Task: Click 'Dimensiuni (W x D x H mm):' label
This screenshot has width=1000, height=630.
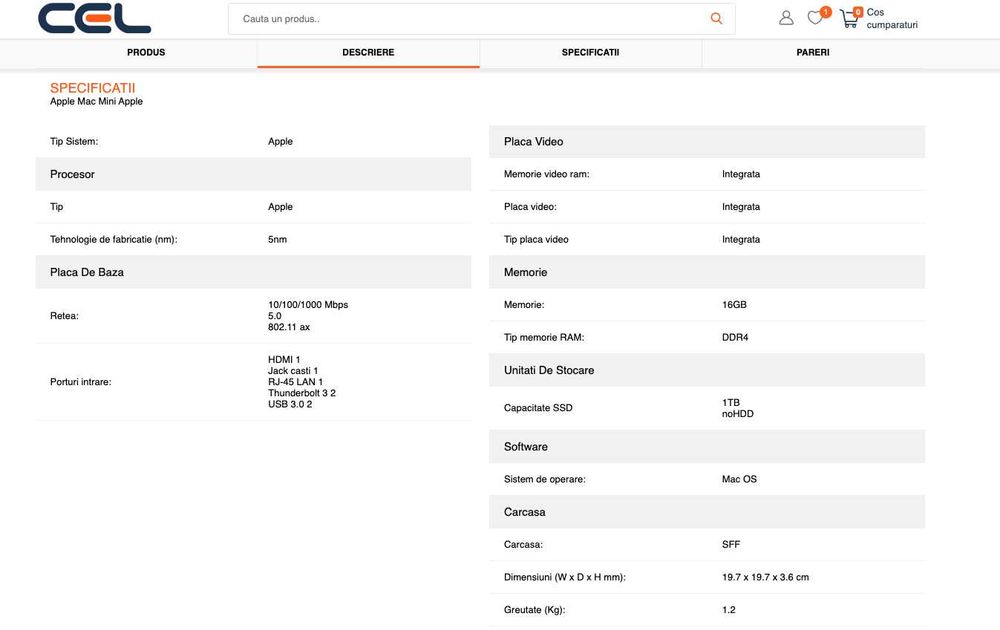Action: pyautogui.click(x=564, y=577)
